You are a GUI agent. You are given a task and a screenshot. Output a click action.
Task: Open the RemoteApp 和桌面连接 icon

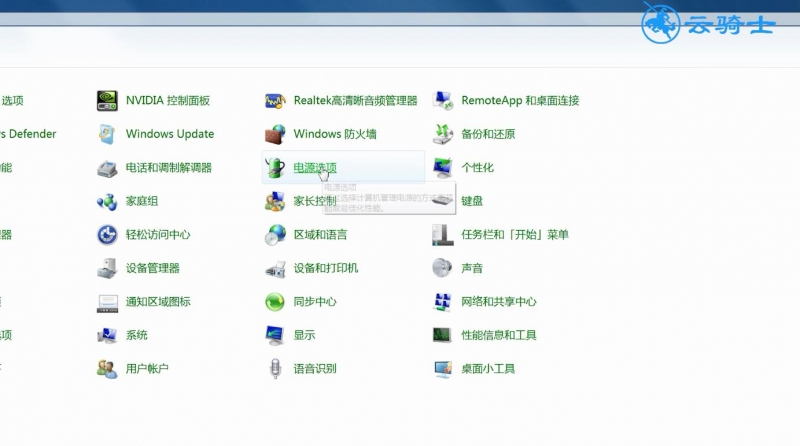(x=443, y=101)
